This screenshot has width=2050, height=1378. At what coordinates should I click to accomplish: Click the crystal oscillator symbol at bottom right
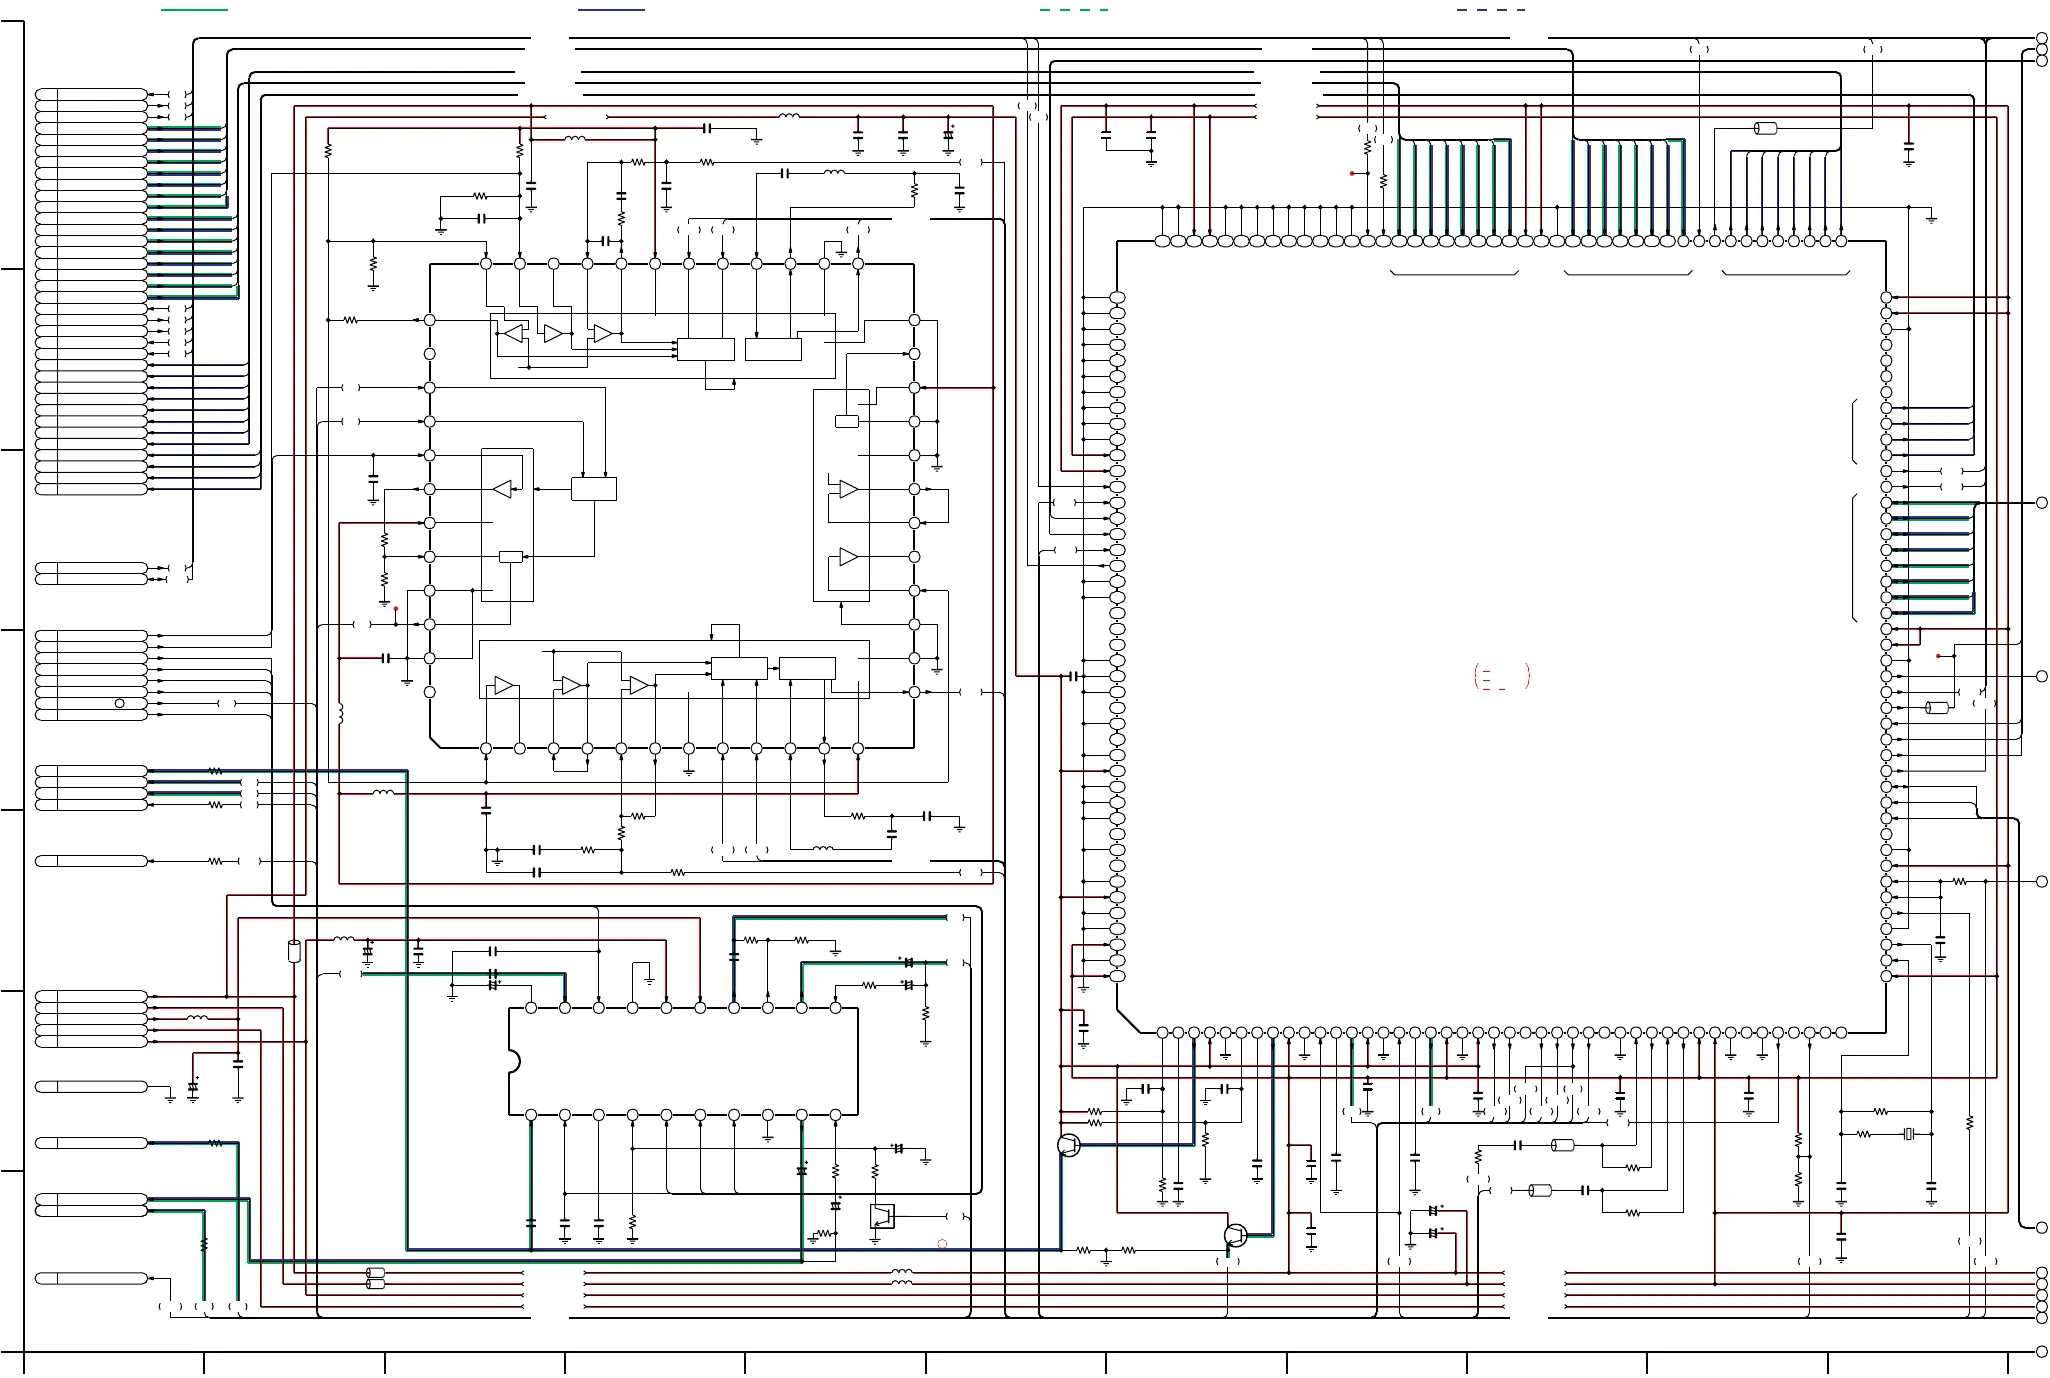(x=1909, y=1134)
